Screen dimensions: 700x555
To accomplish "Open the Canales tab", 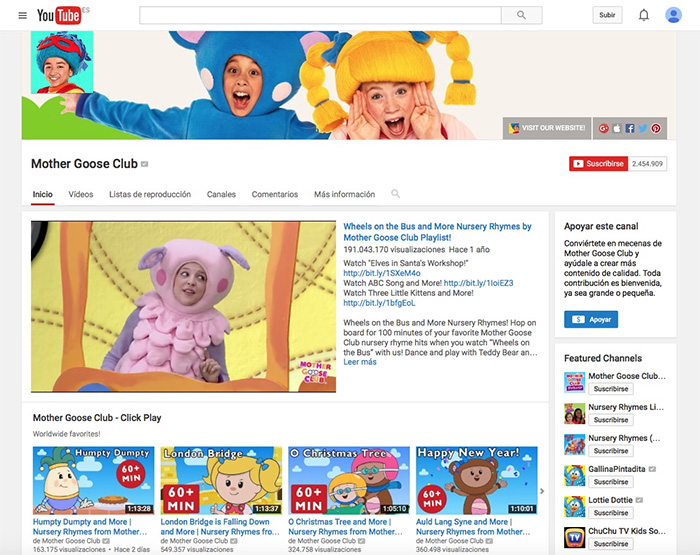I will (x=221, y=194).
